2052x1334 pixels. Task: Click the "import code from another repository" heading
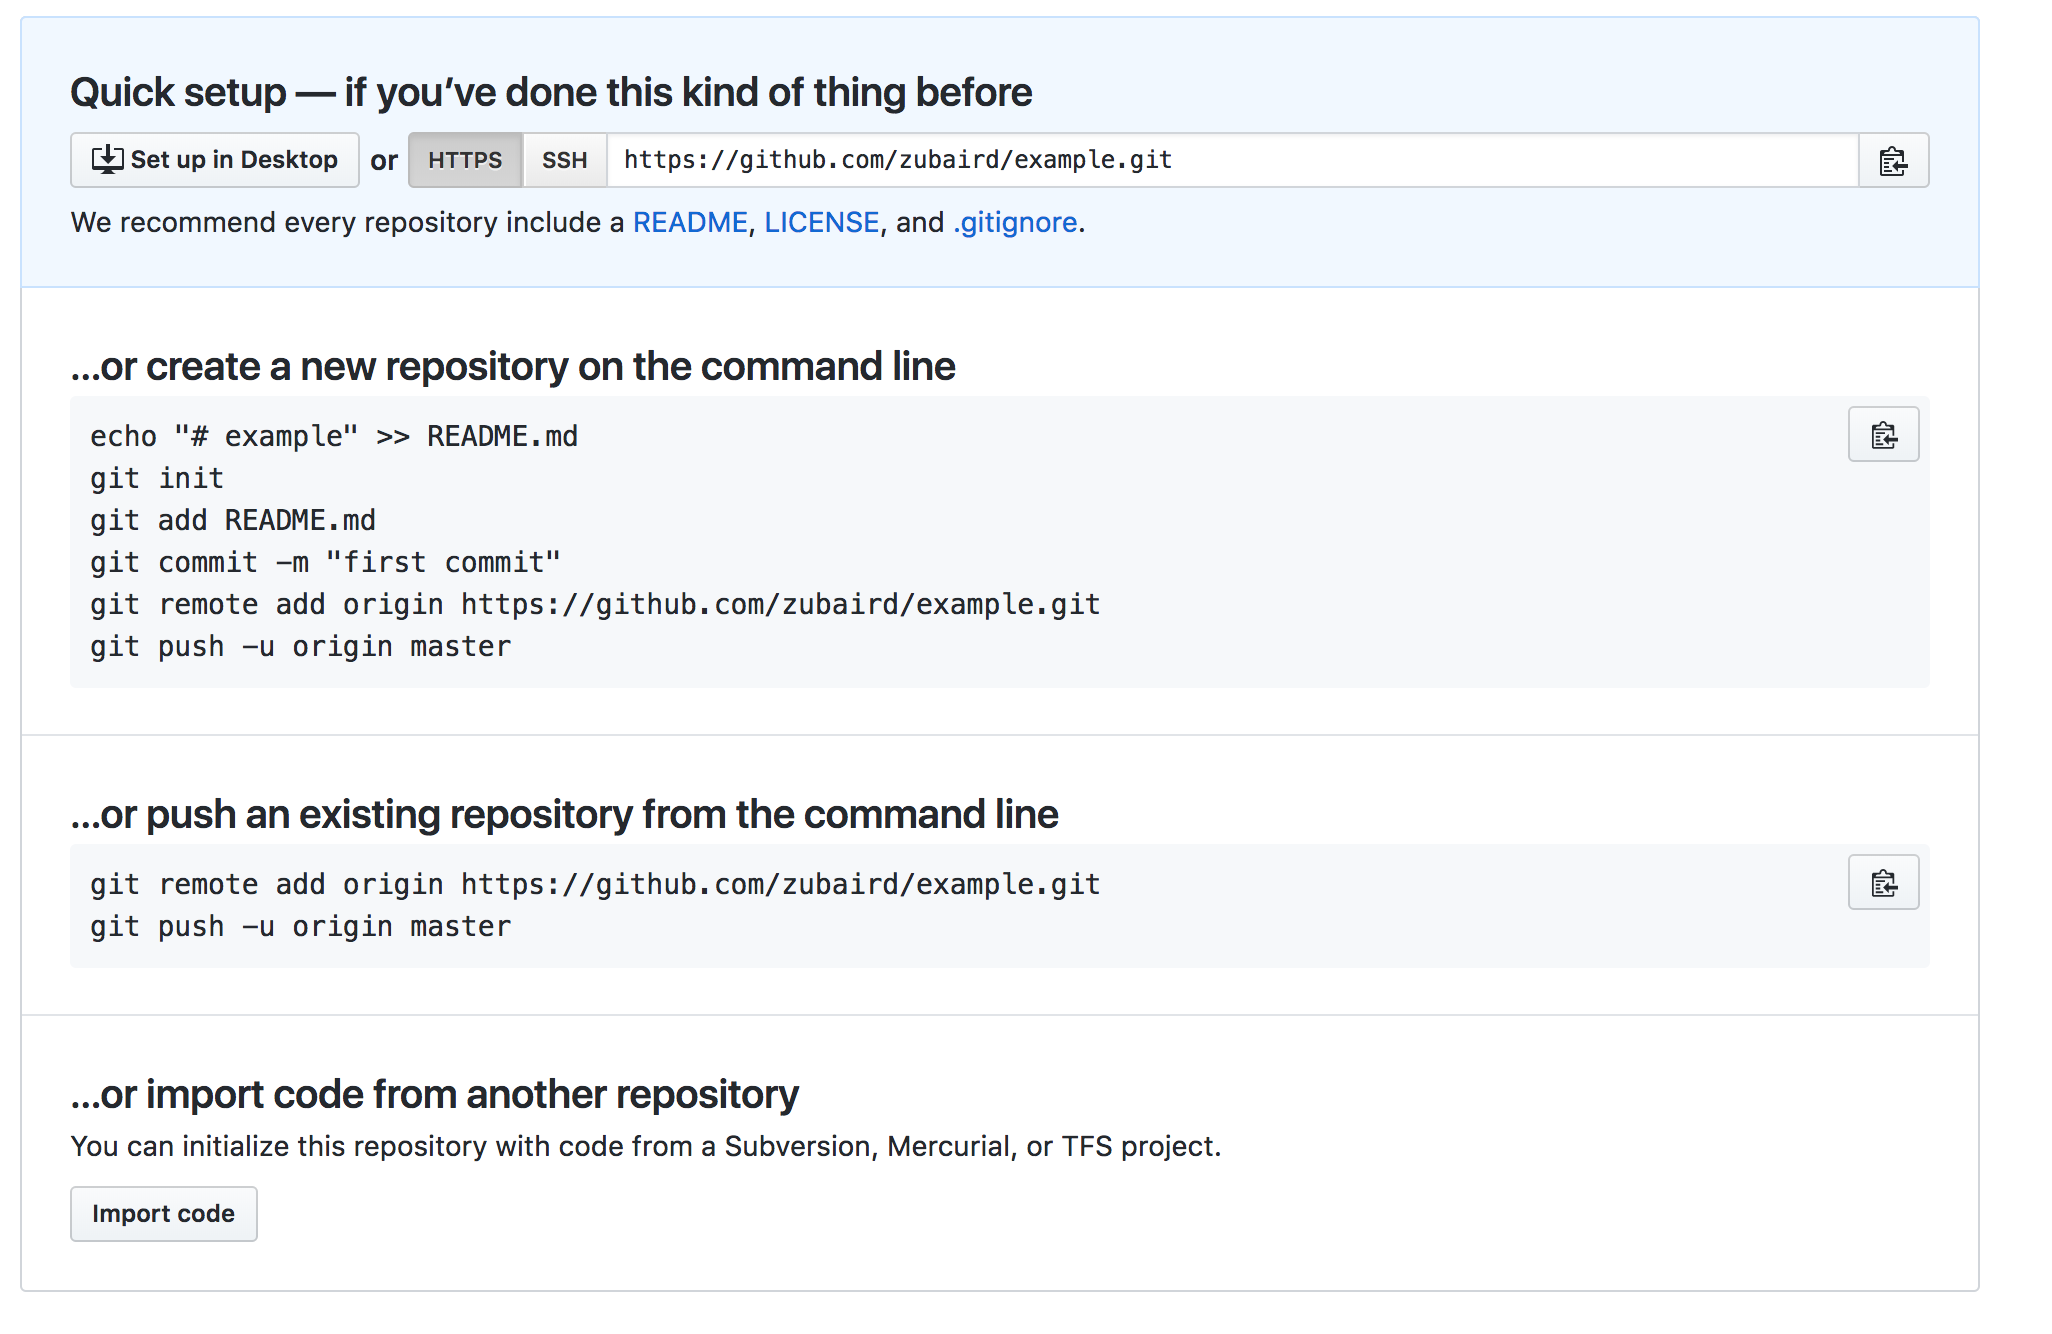[x=434, y=1095]
